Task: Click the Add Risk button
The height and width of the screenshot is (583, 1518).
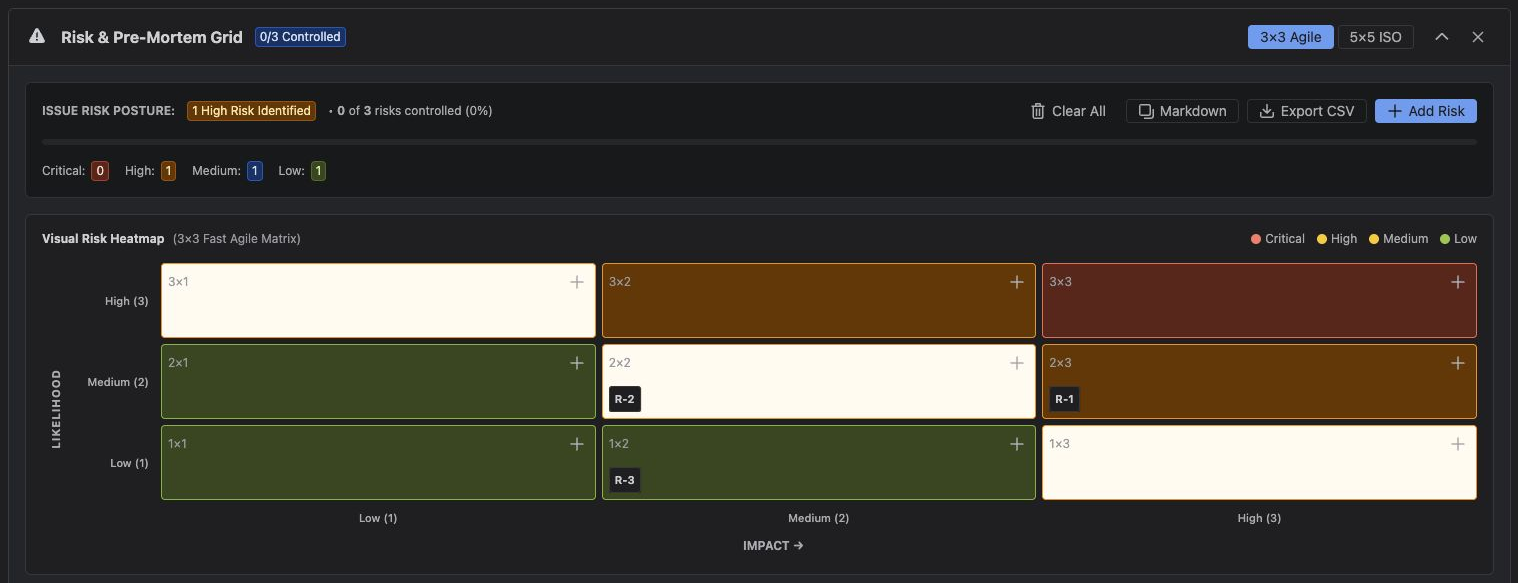Action: tap(1426, 111)
